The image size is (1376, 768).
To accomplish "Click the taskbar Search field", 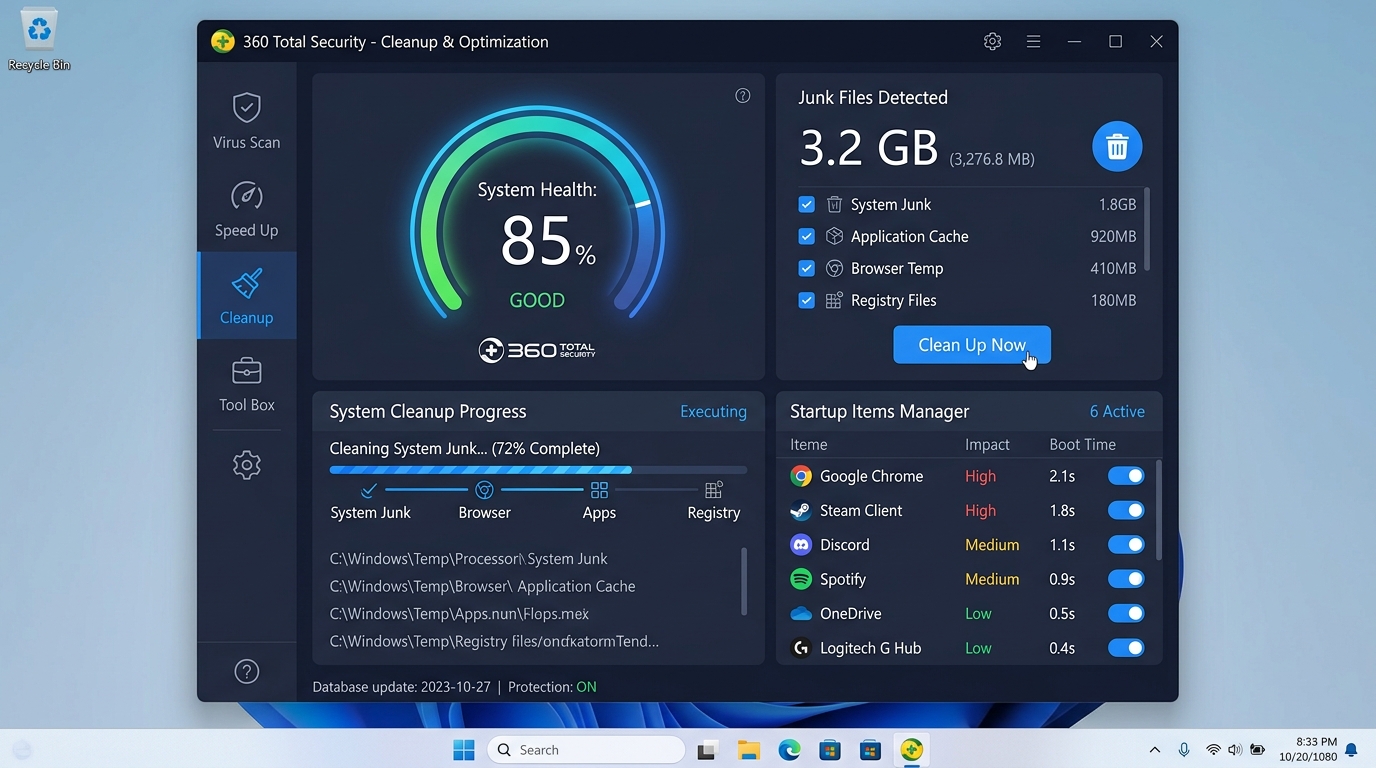I will (586, 749).
